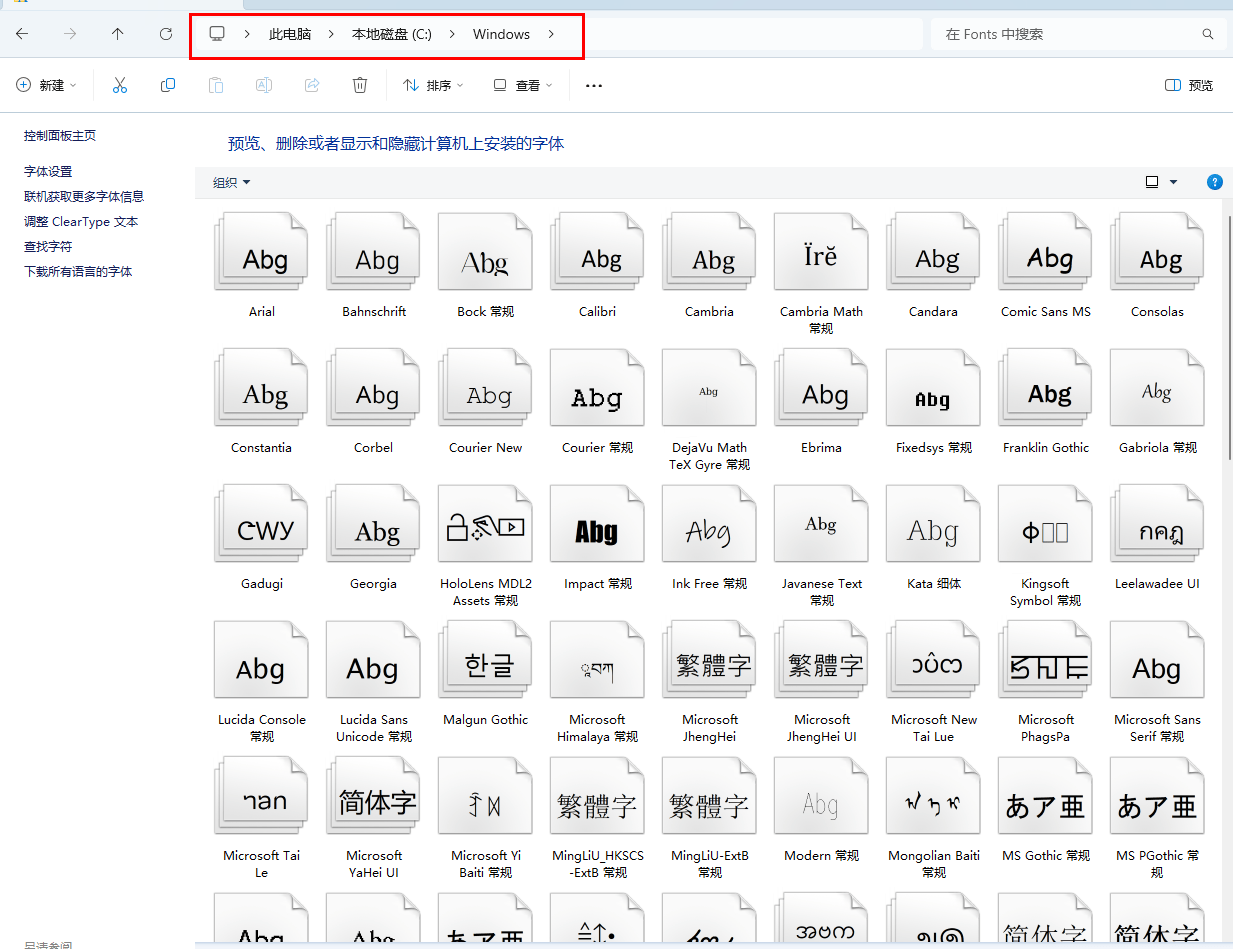Screen dimensions: 1233x949
Task: Open the 组织 organize menu
Action: 231,182
